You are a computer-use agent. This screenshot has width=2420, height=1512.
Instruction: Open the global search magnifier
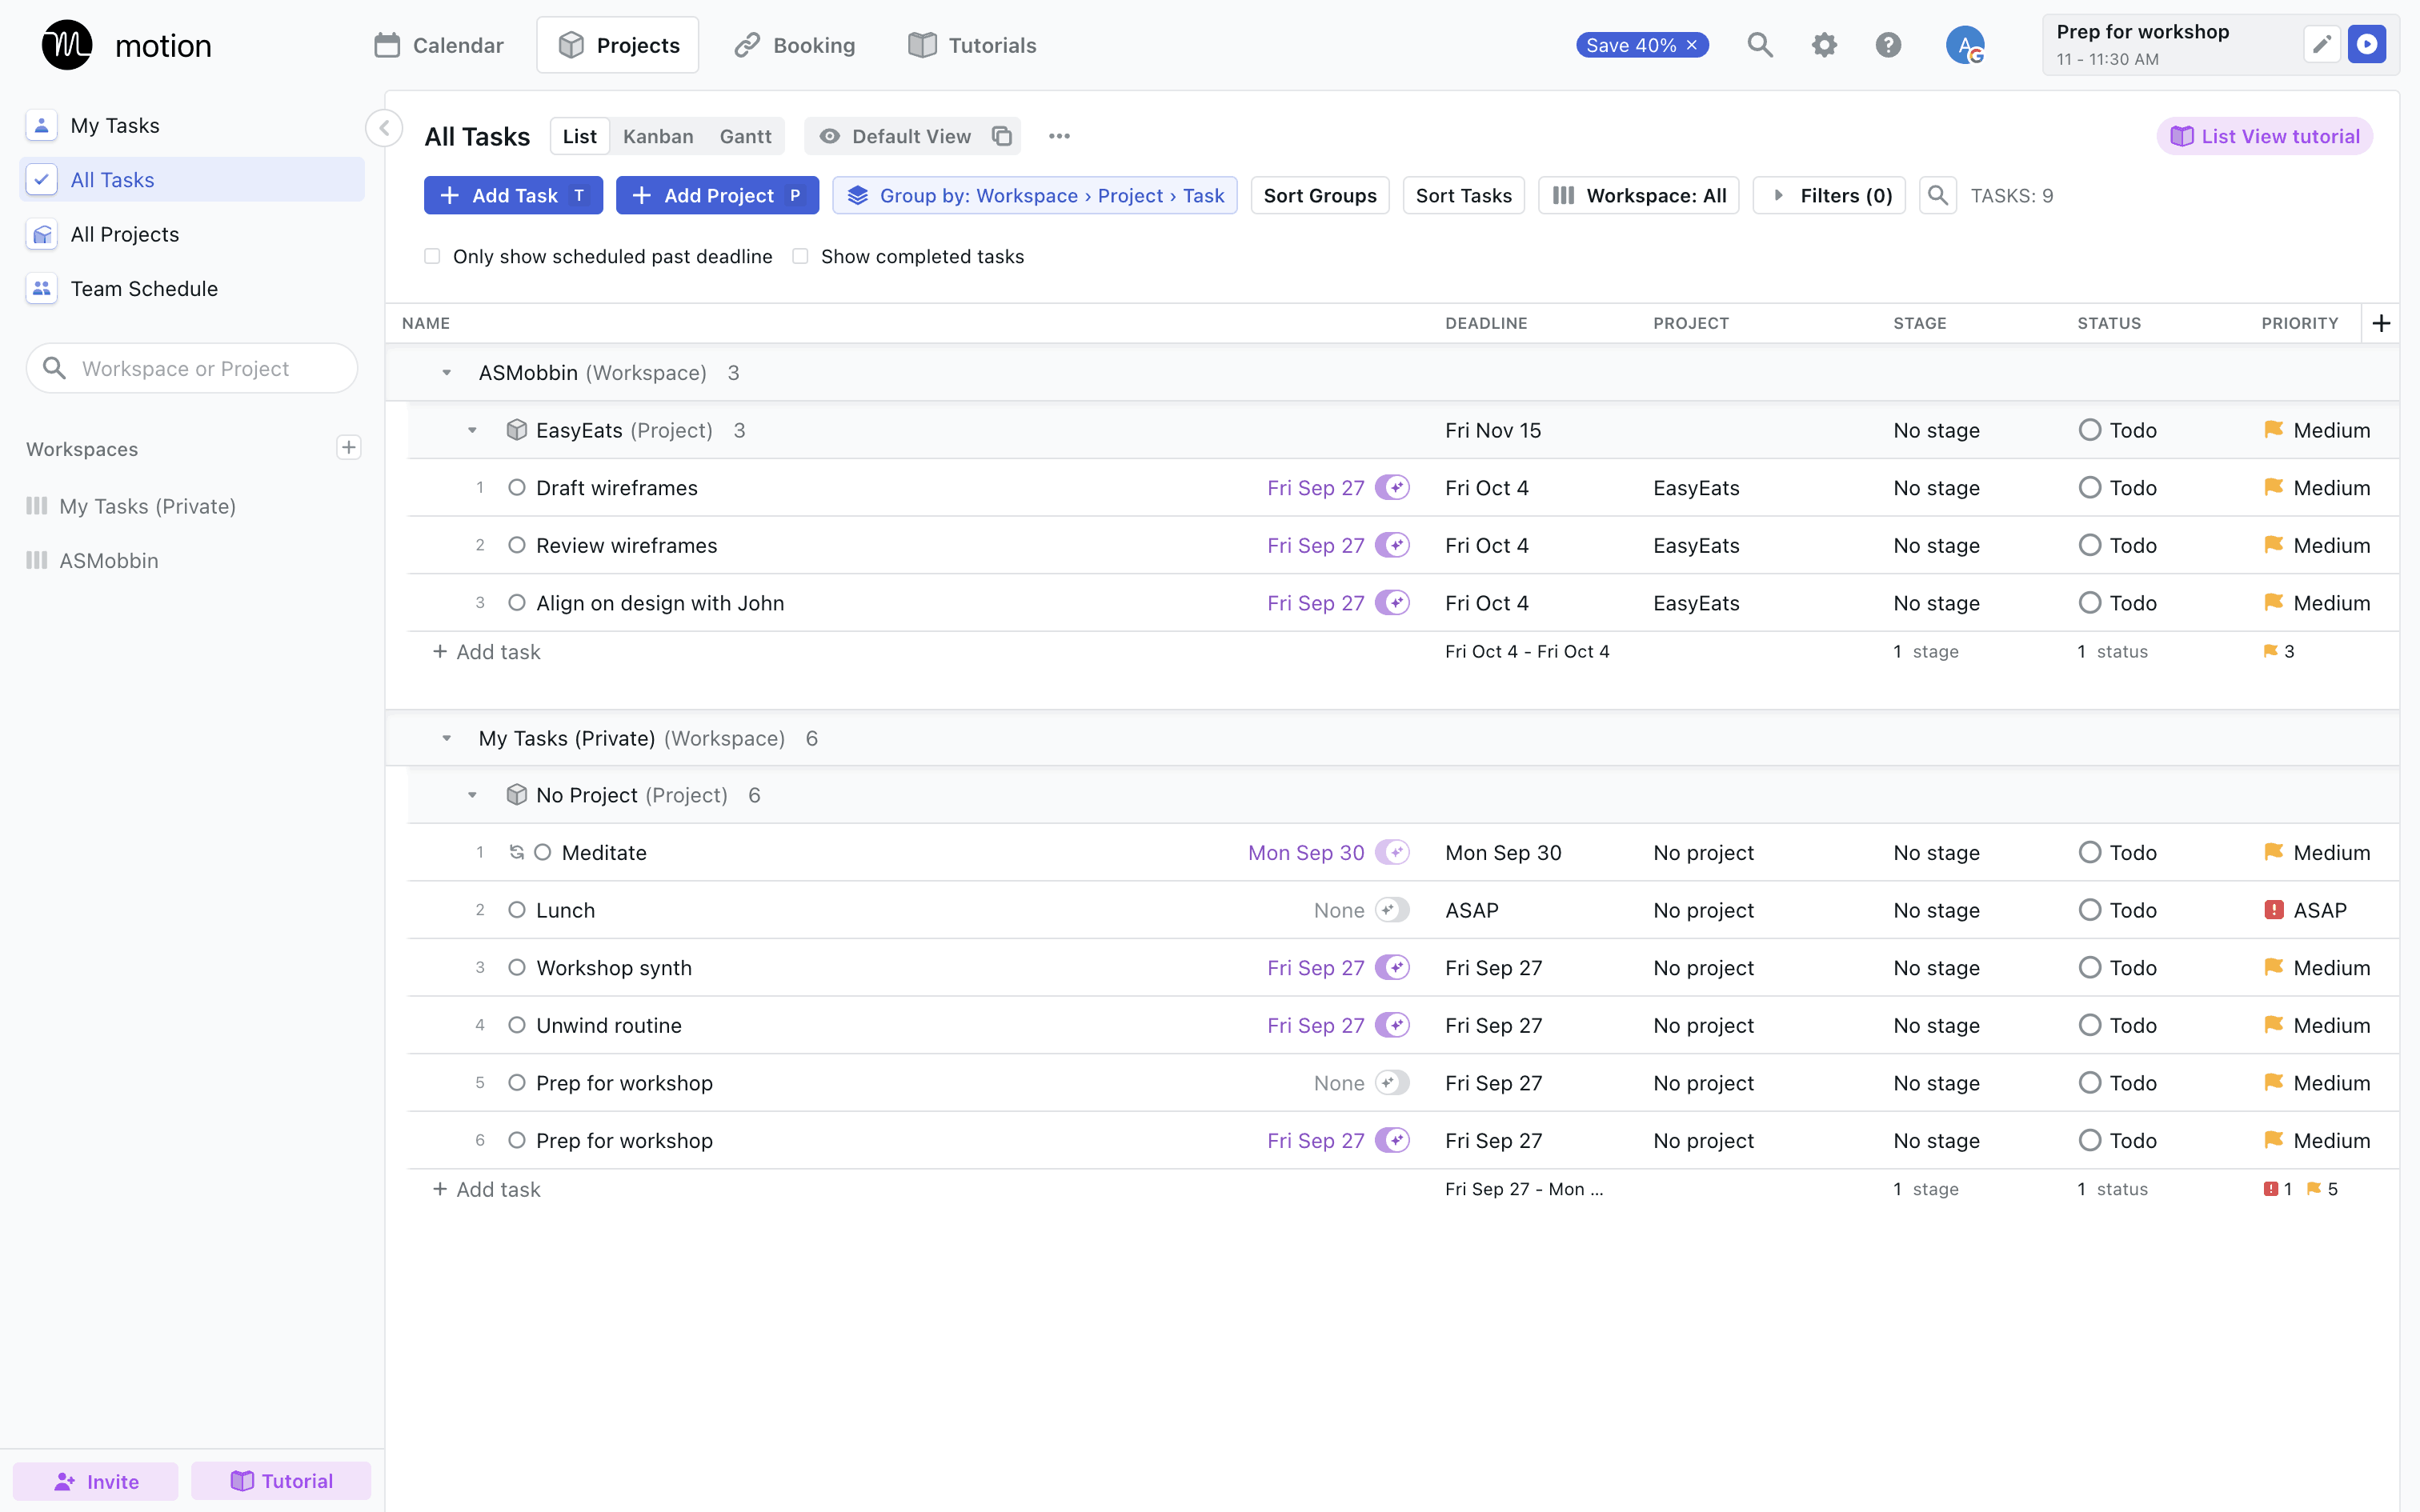(1760, 44)
